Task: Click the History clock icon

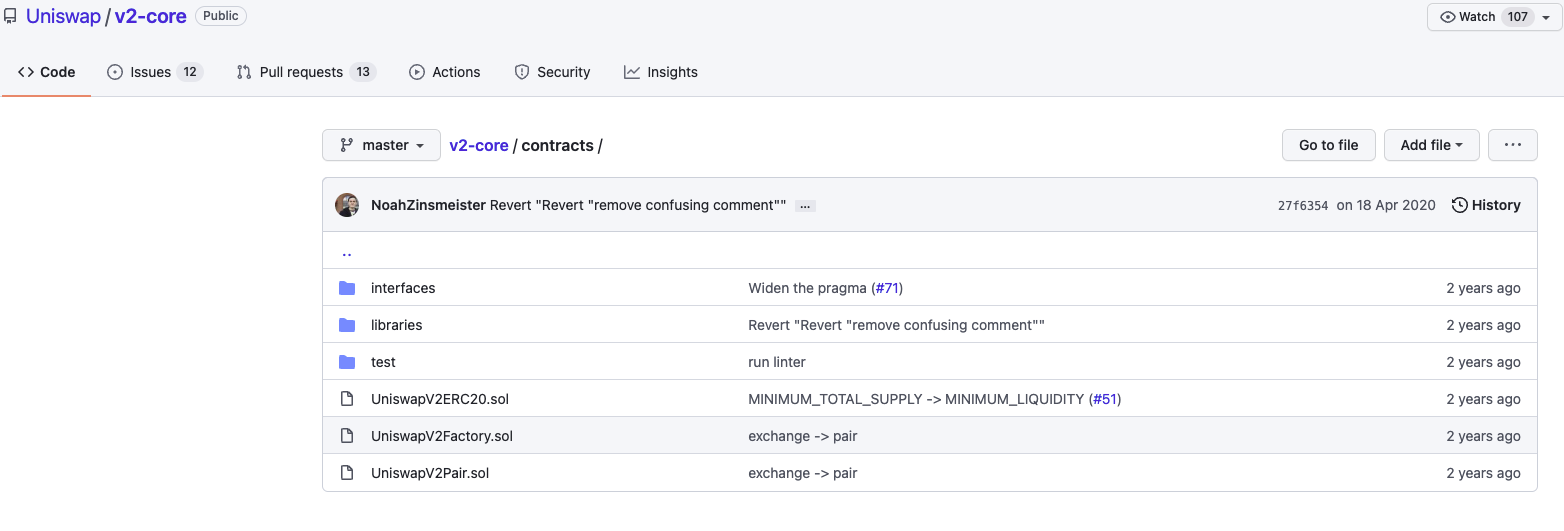Action: [1460, 205]
